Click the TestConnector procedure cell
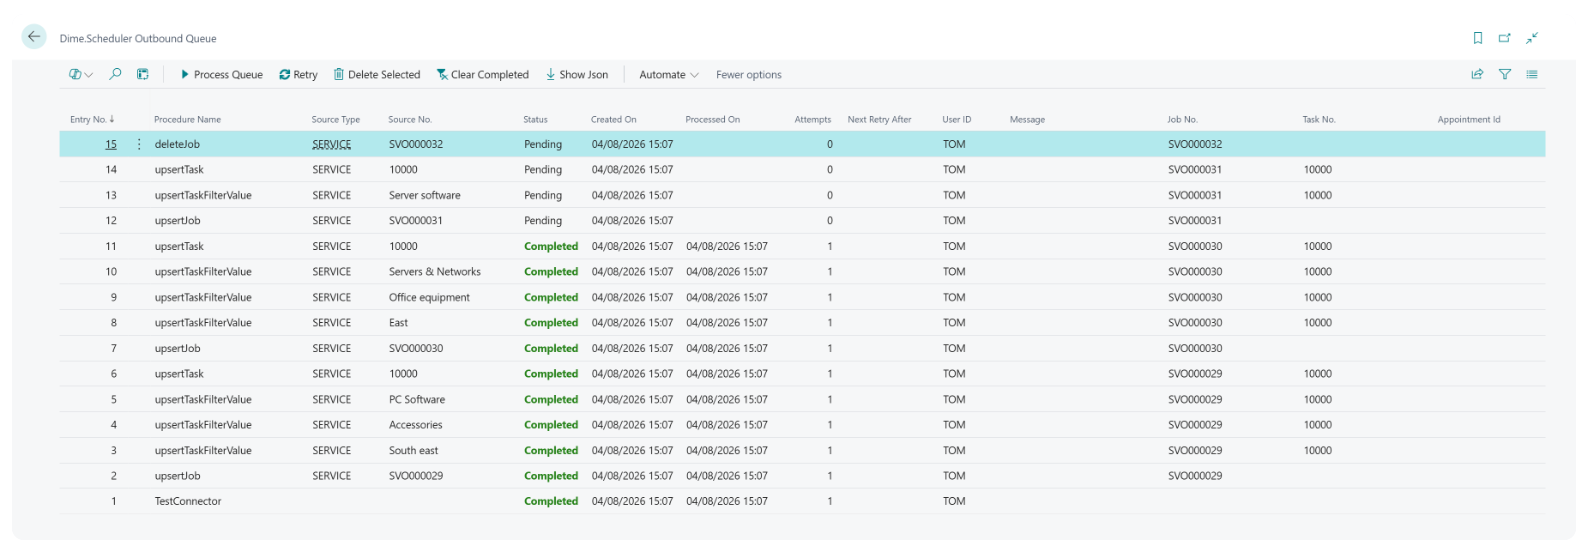 point(188,501)
